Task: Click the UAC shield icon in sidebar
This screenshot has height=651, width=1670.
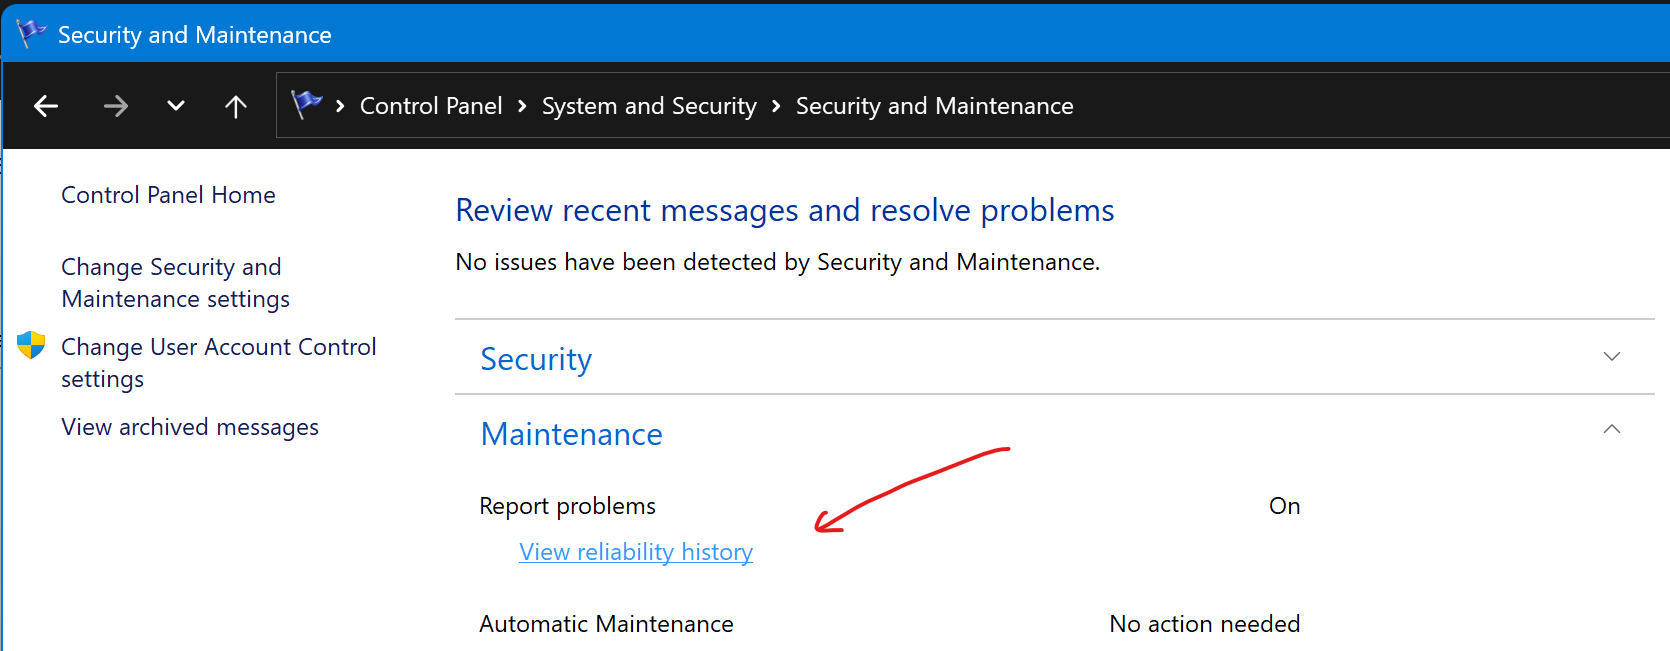Action: coord(31,346)
